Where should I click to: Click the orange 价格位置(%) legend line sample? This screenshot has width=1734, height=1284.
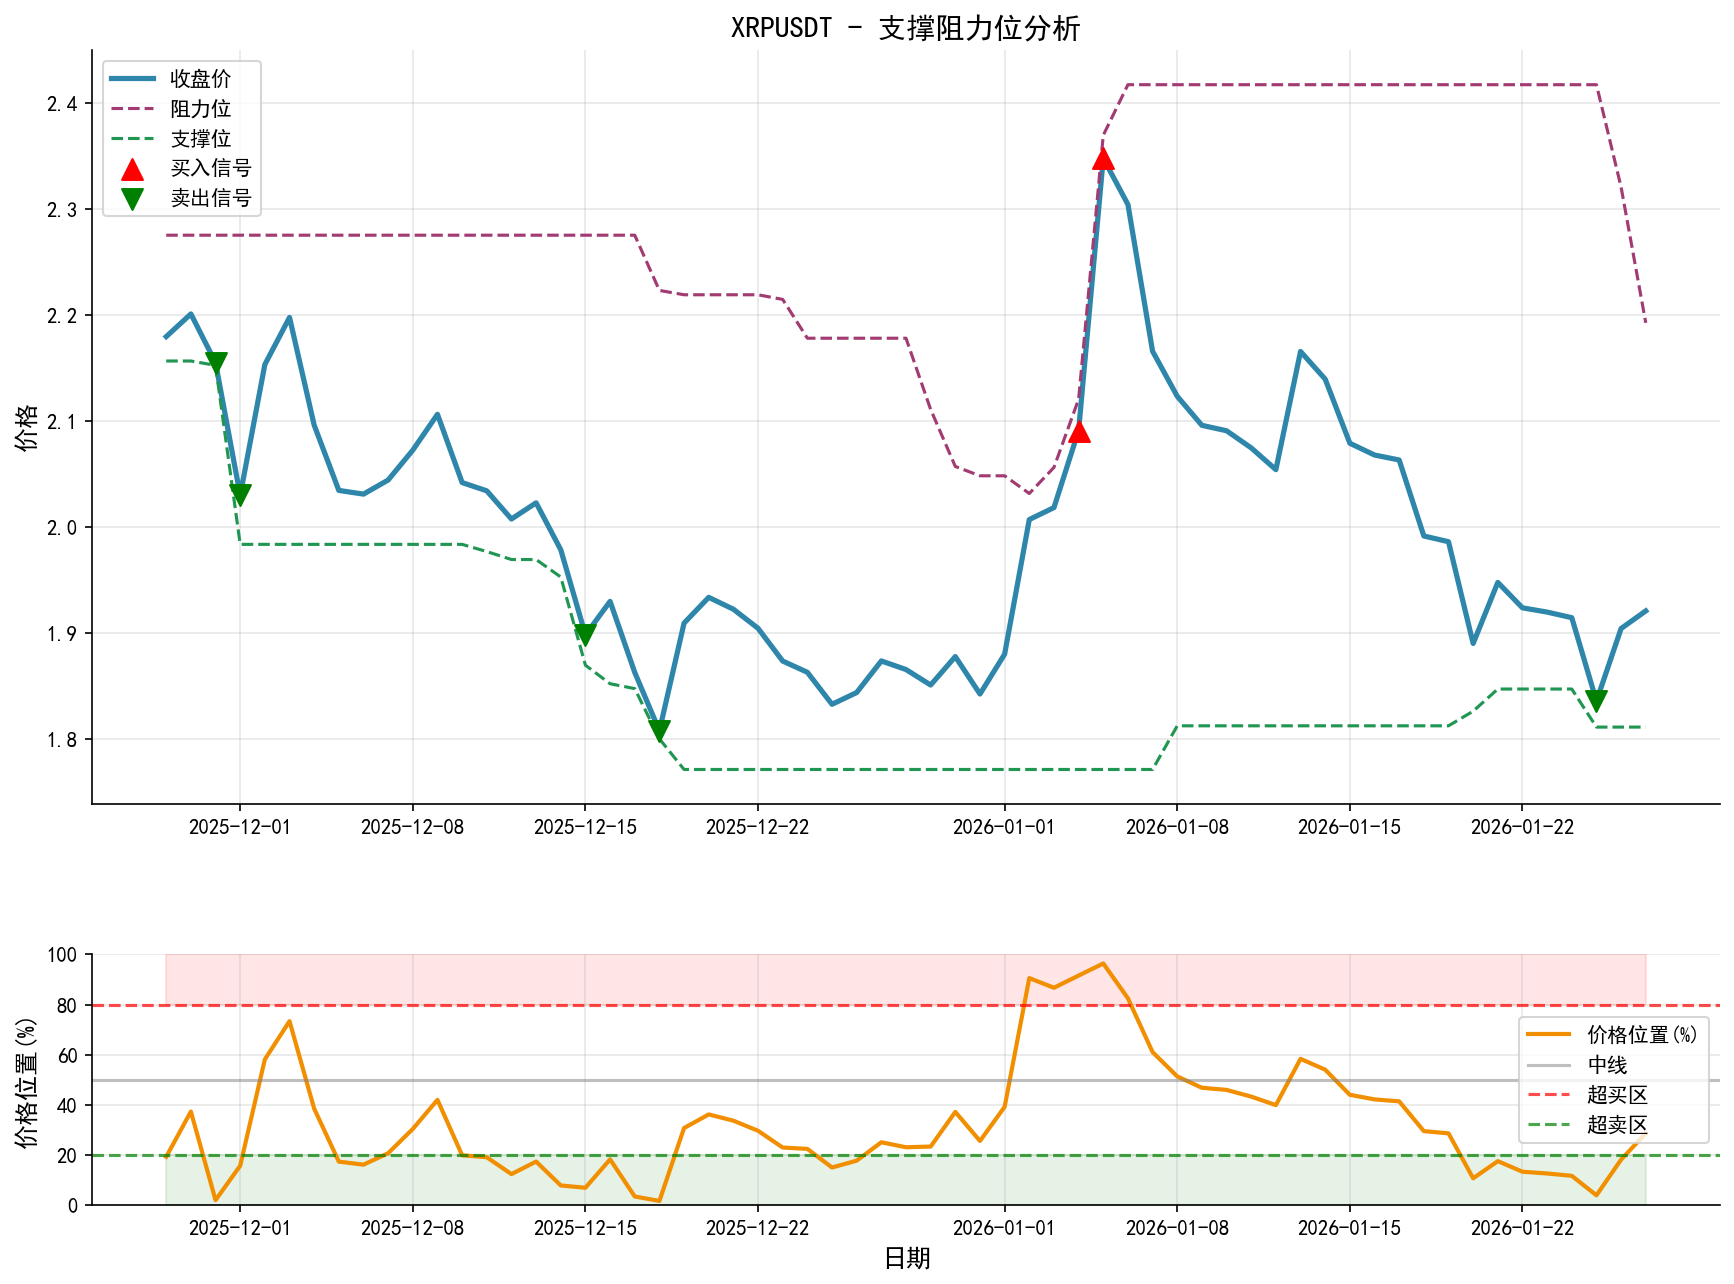[1550, 1033]
